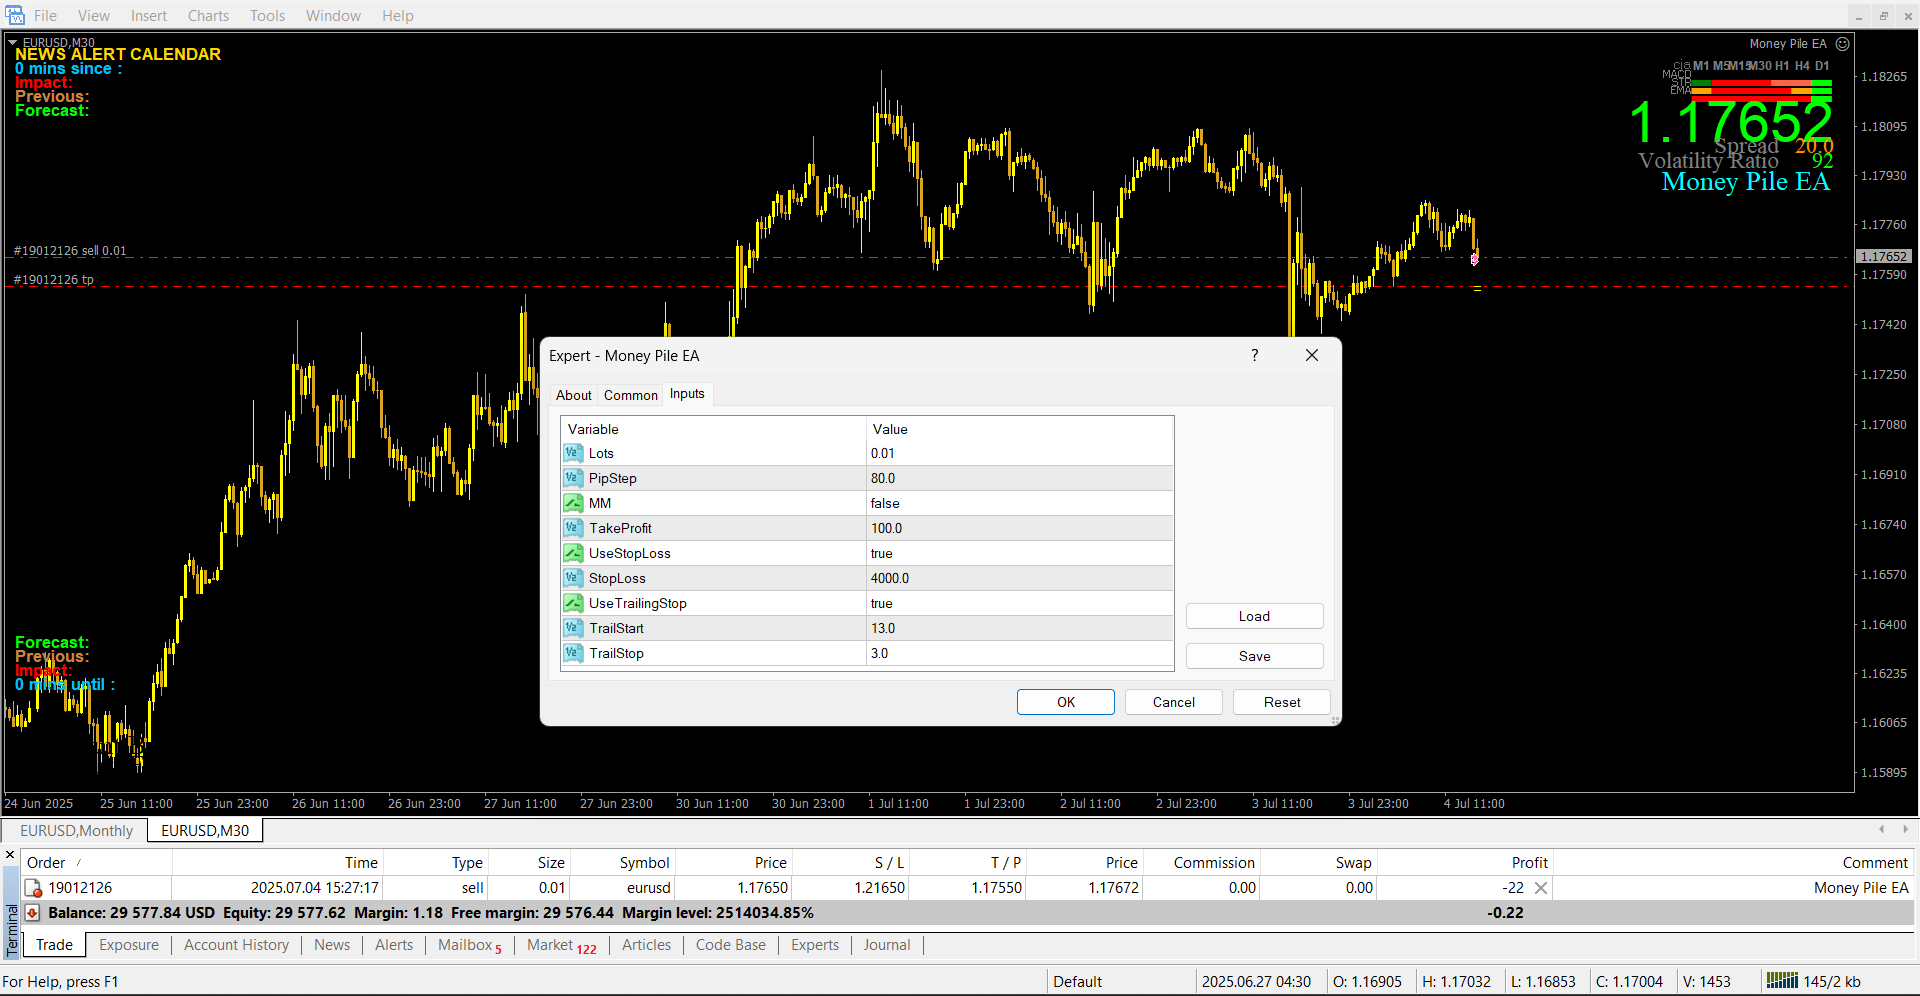Viewport: 1920px width, 996px height.
Task: Close the Terminal panel
Action: 10,855
